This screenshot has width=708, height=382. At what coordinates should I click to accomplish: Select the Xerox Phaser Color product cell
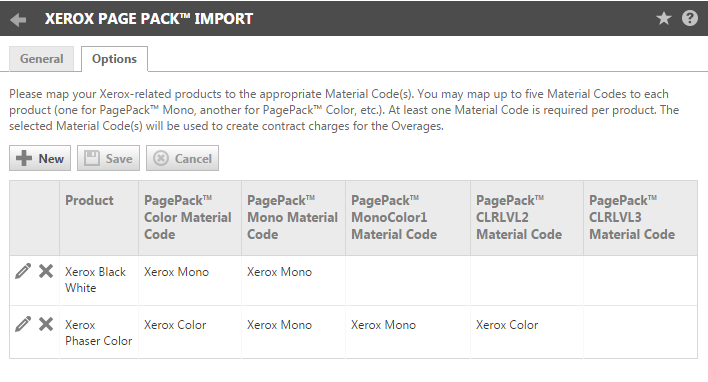click(99, 332)
